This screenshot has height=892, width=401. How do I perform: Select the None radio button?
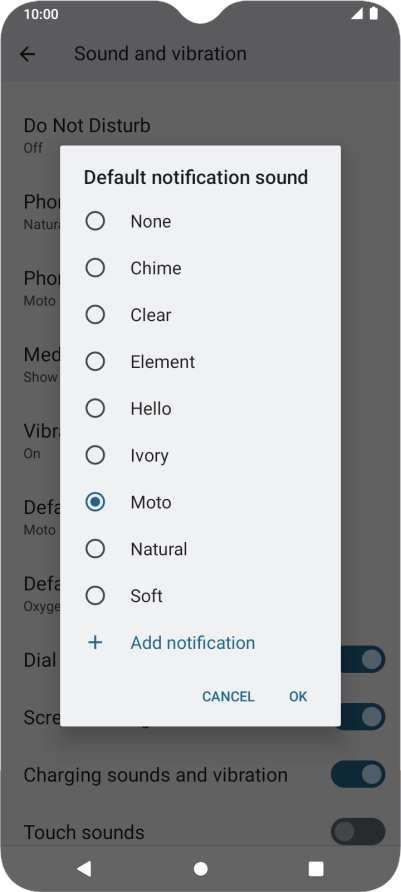coord(95,221)
